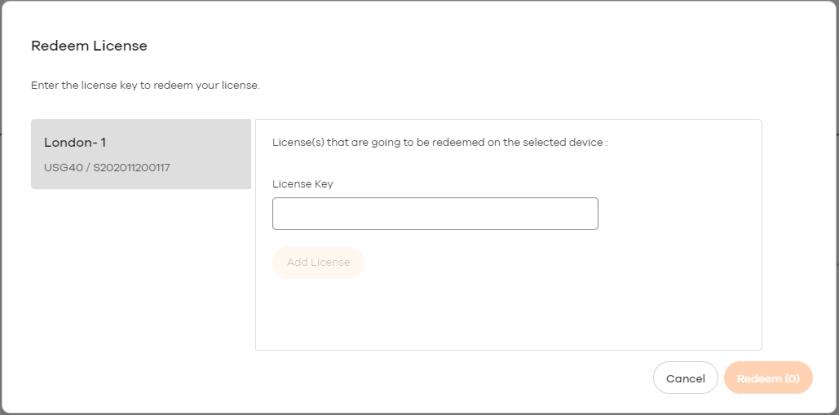Select the London-1 device name heading
This screenshot has width=839, height=415.
[x=75, y=143]
